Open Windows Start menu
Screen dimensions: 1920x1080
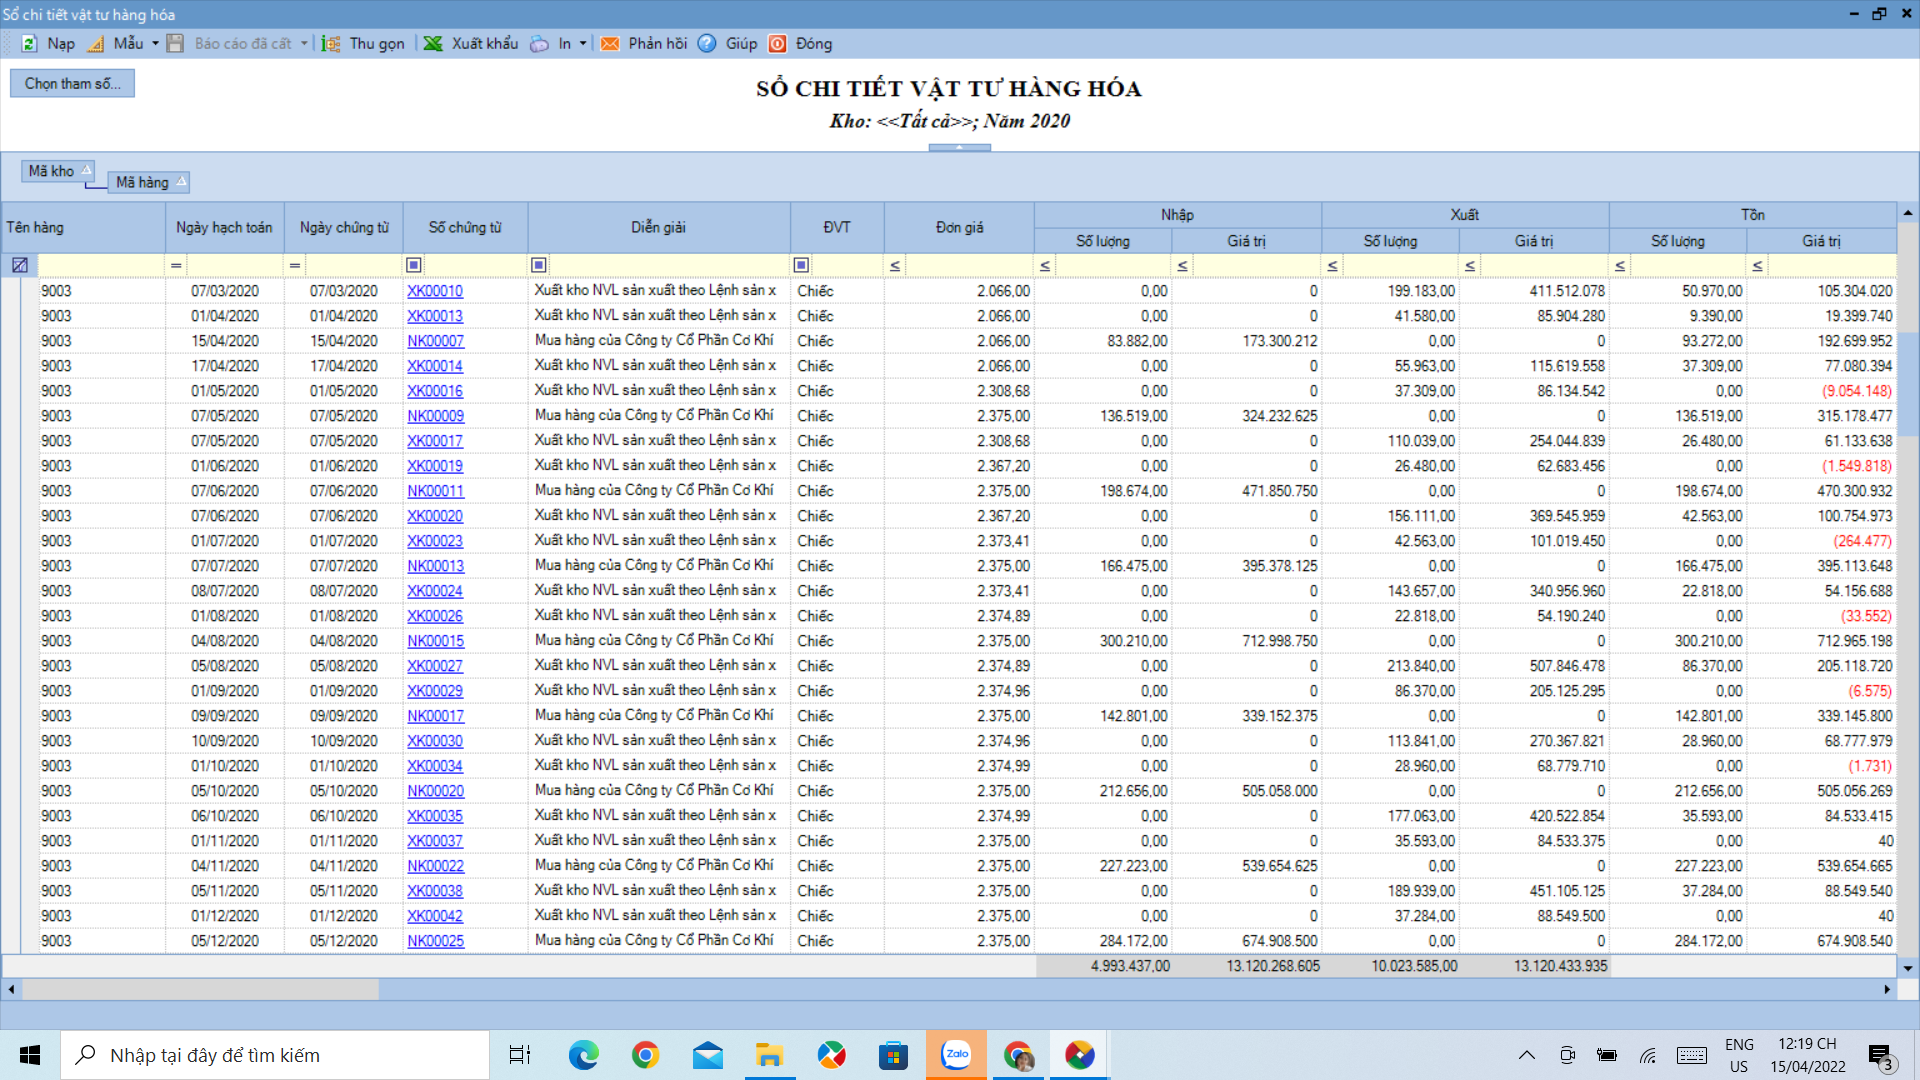[x=30, y=1055]
